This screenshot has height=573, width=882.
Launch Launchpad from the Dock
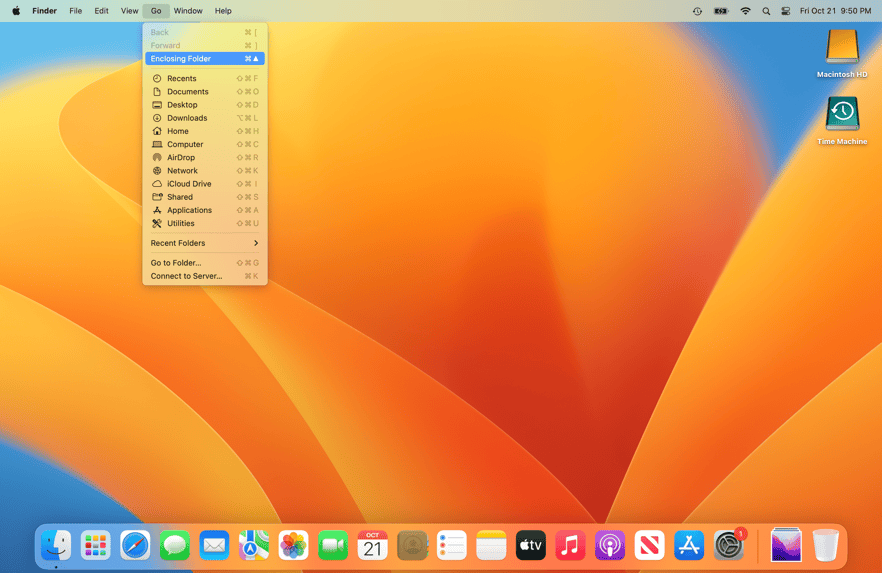(96, 545)
